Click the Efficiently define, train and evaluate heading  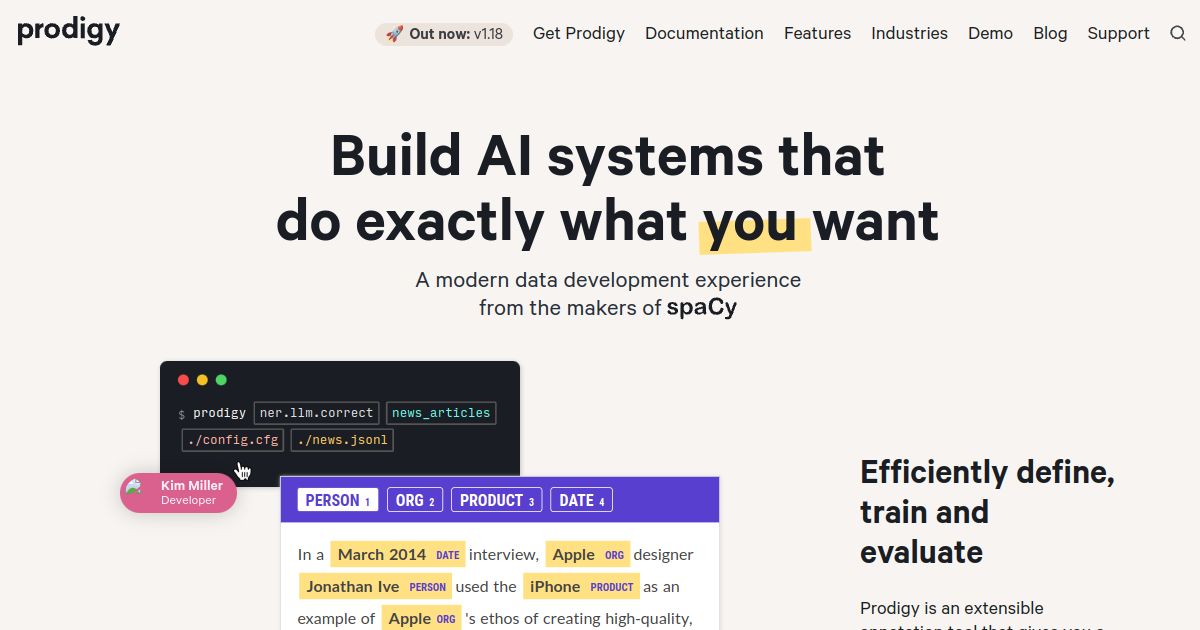(987, 512)
